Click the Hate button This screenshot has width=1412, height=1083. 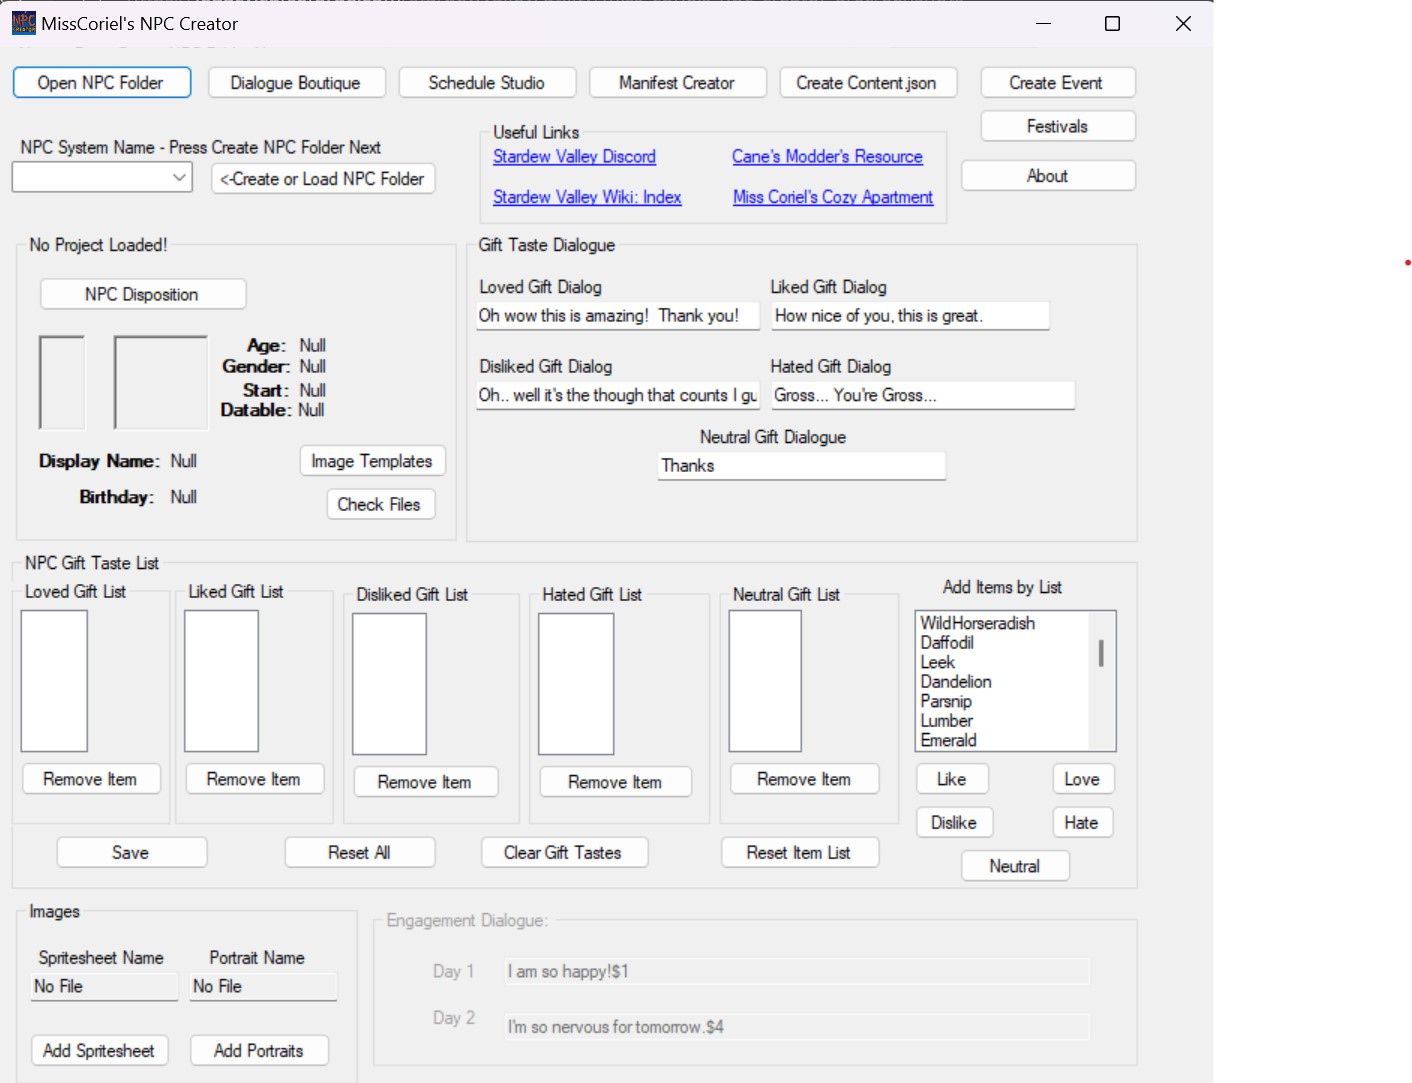(1083, 823)
